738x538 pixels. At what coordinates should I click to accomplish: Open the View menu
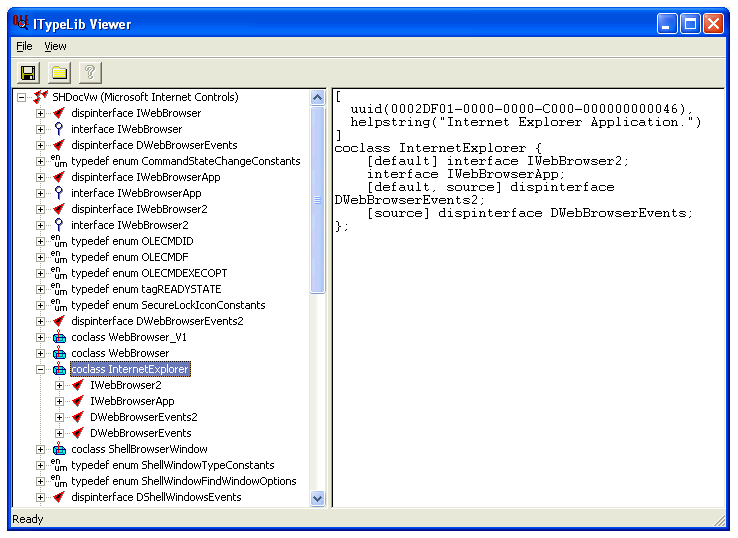(x=55, y=46)
